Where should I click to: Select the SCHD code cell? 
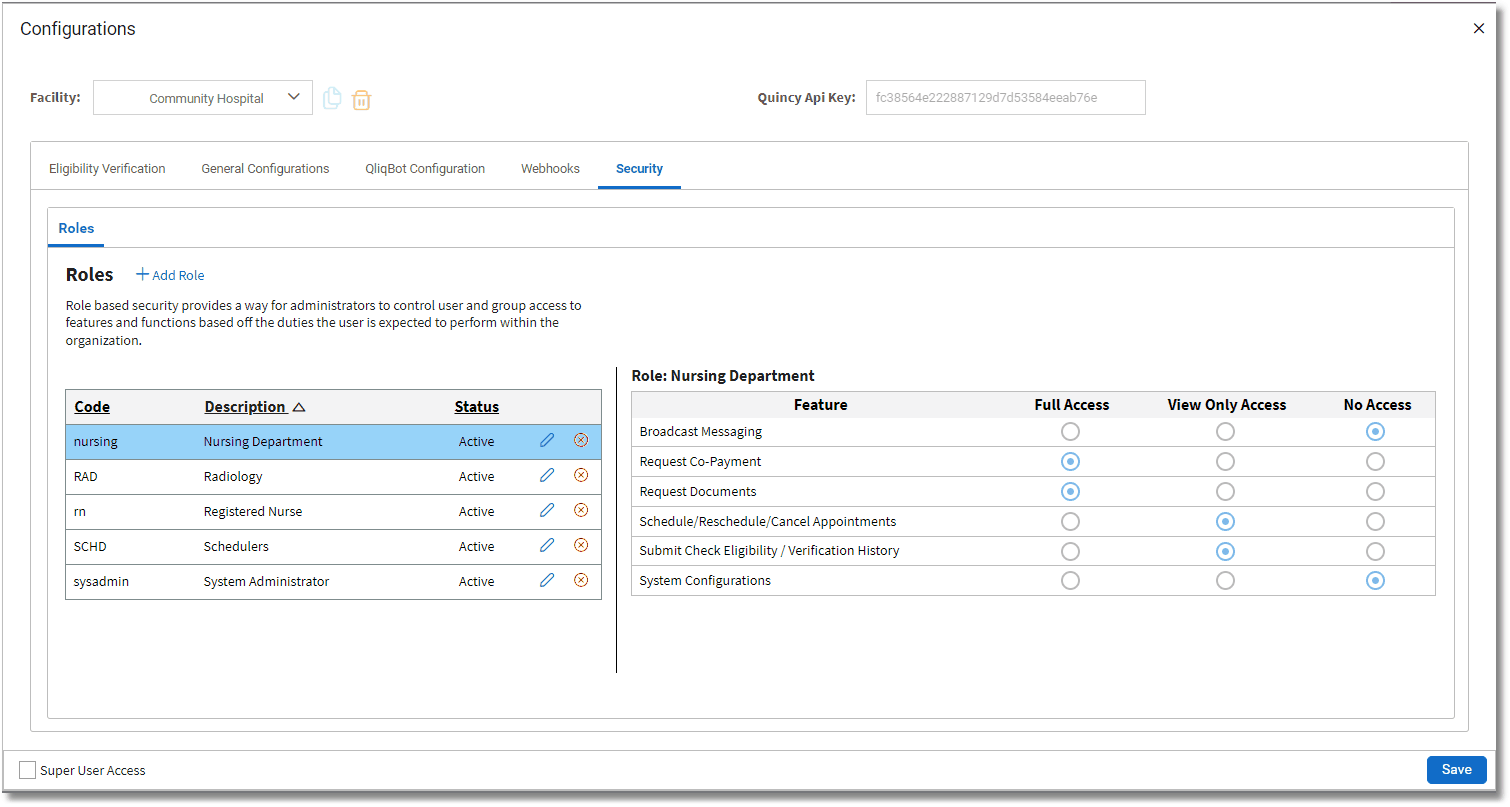[x=89, y=546]
